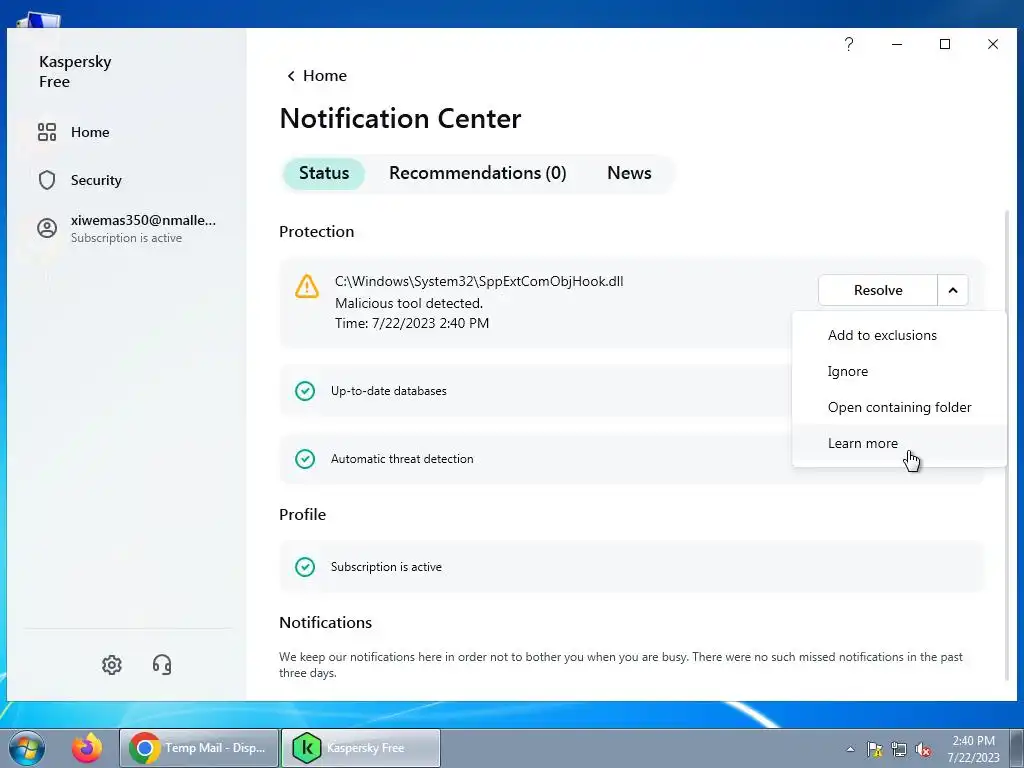Viewport: 1024px width, 768px height.
Task: Launch Firefox from the taskbar
Action: tap(88, 748)
